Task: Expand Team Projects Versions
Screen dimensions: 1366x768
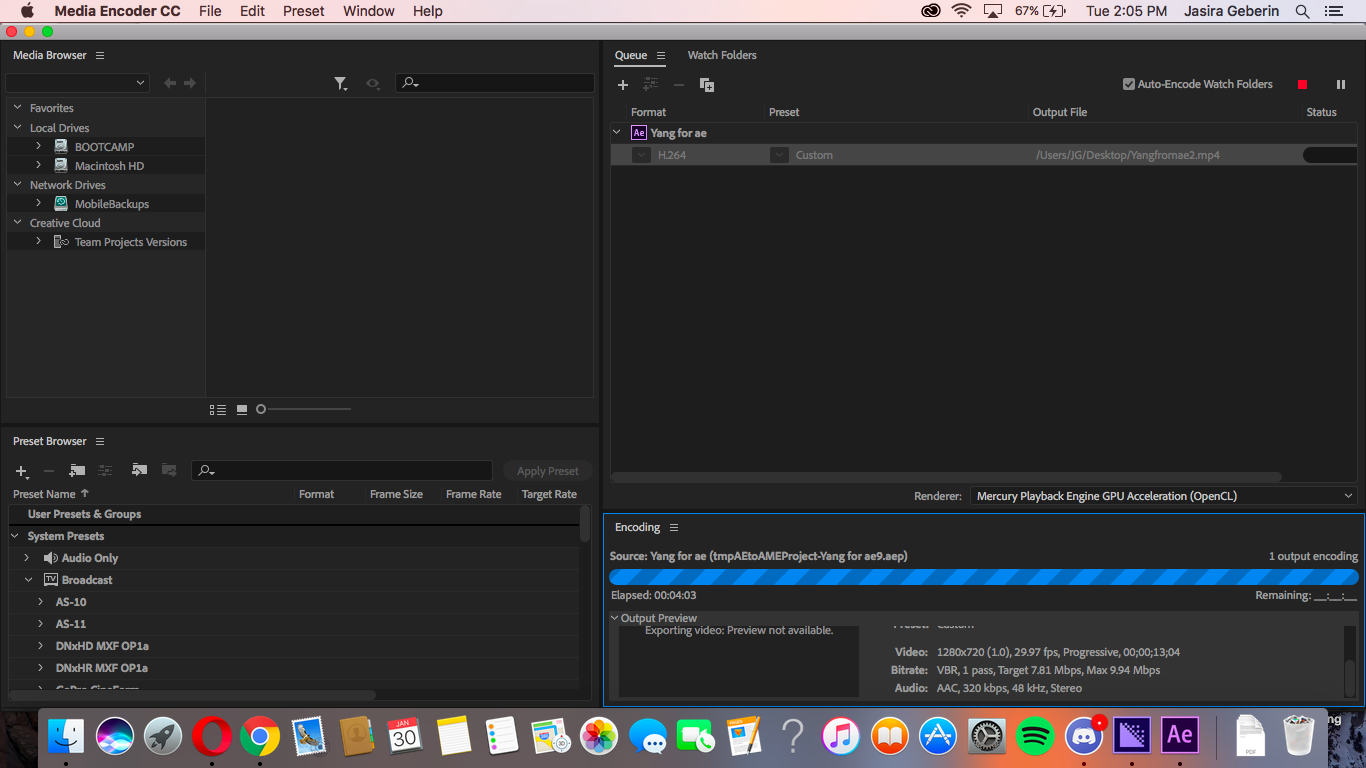Action: (39, 241)
